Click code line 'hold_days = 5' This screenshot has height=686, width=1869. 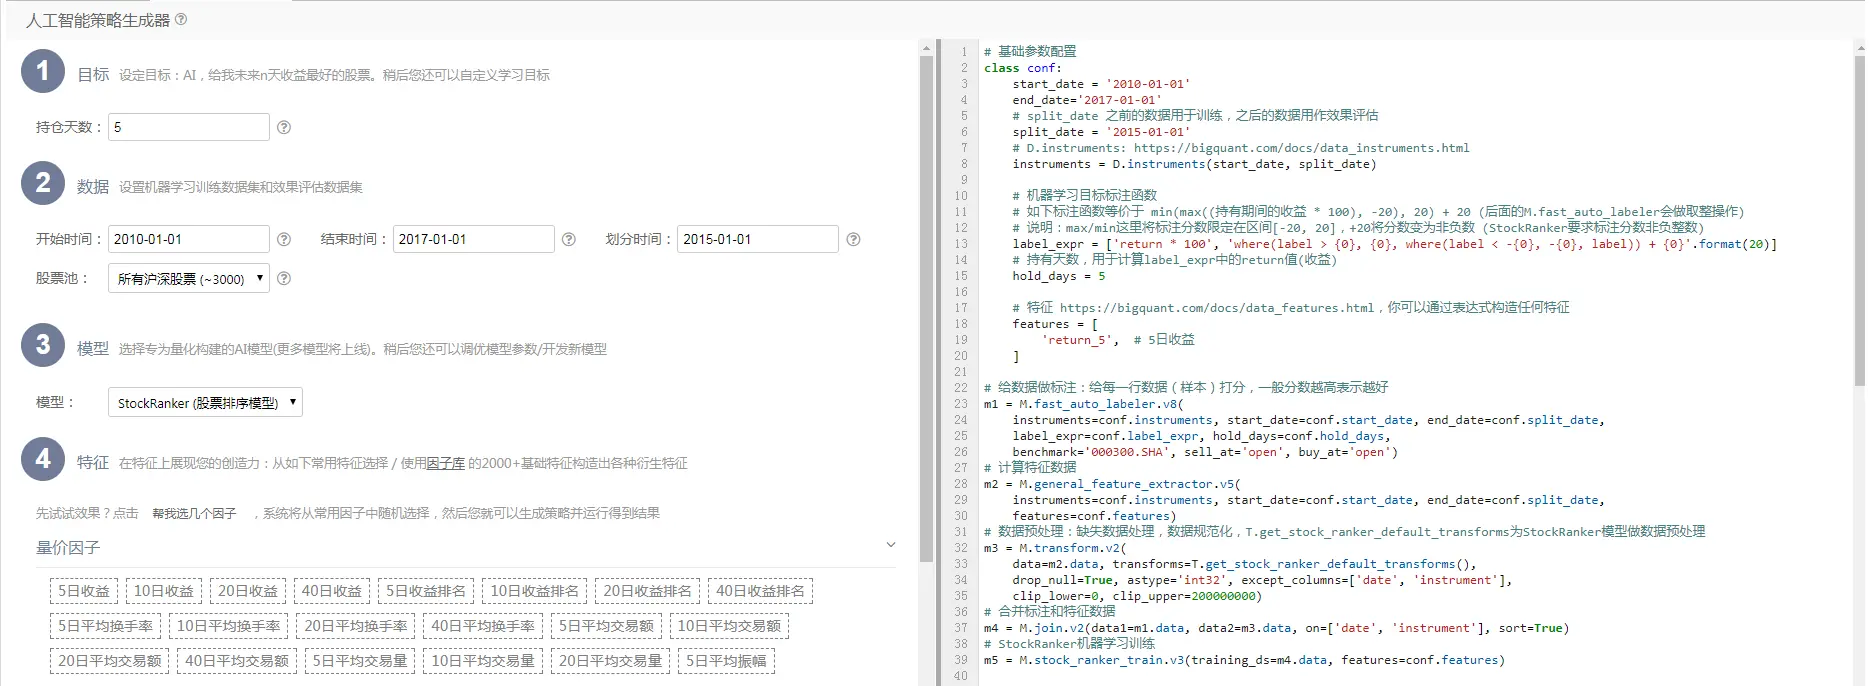click(1059, 276)
